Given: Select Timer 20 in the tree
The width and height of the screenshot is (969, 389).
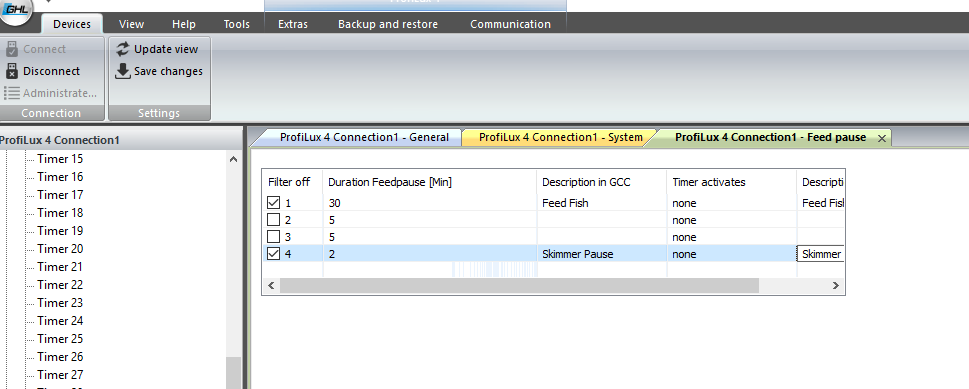Looking at the screenshot, I should (60, 249).
